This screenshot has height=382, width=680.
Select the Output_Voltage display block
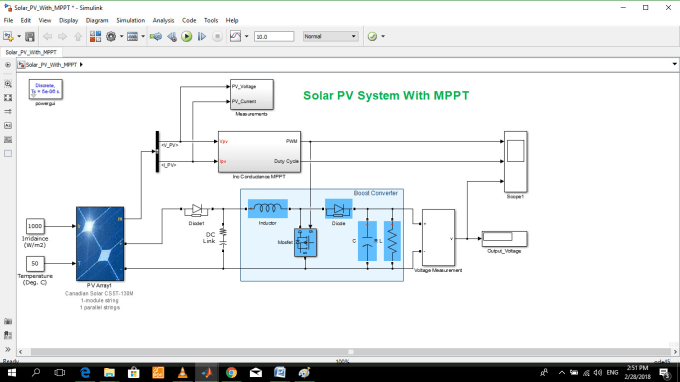tap(504, 239)
